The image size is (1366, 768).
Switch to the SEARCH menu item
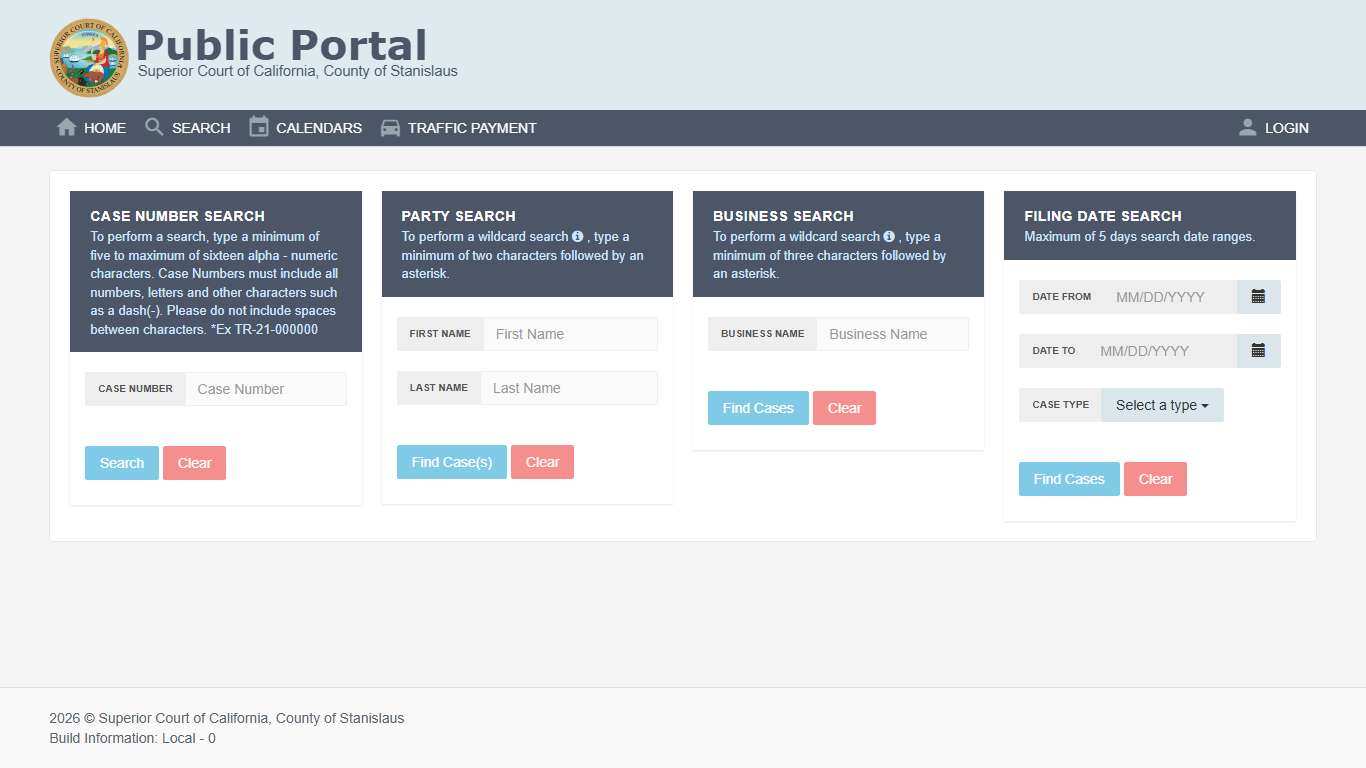click(200, 127)
